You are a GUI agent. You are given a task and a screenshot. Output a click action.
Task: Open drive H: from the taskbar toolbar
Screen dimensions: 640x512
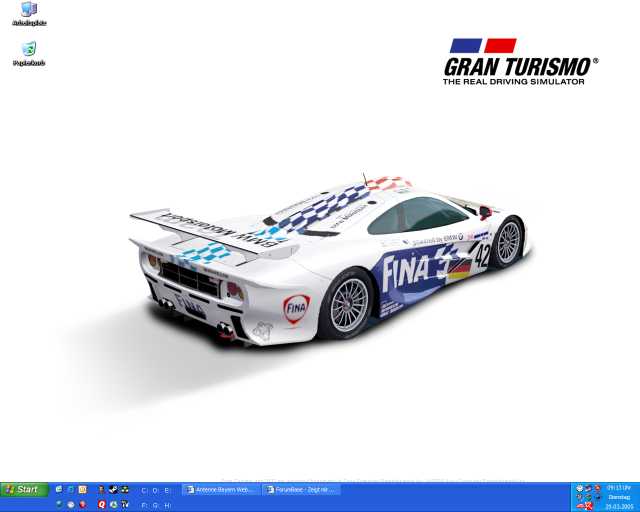167,505
